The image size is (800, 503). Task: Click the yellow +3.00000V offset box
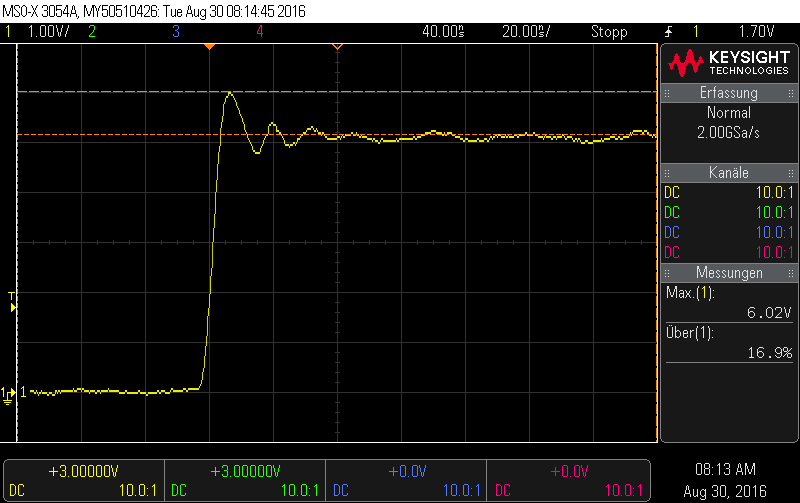[84, 481]
